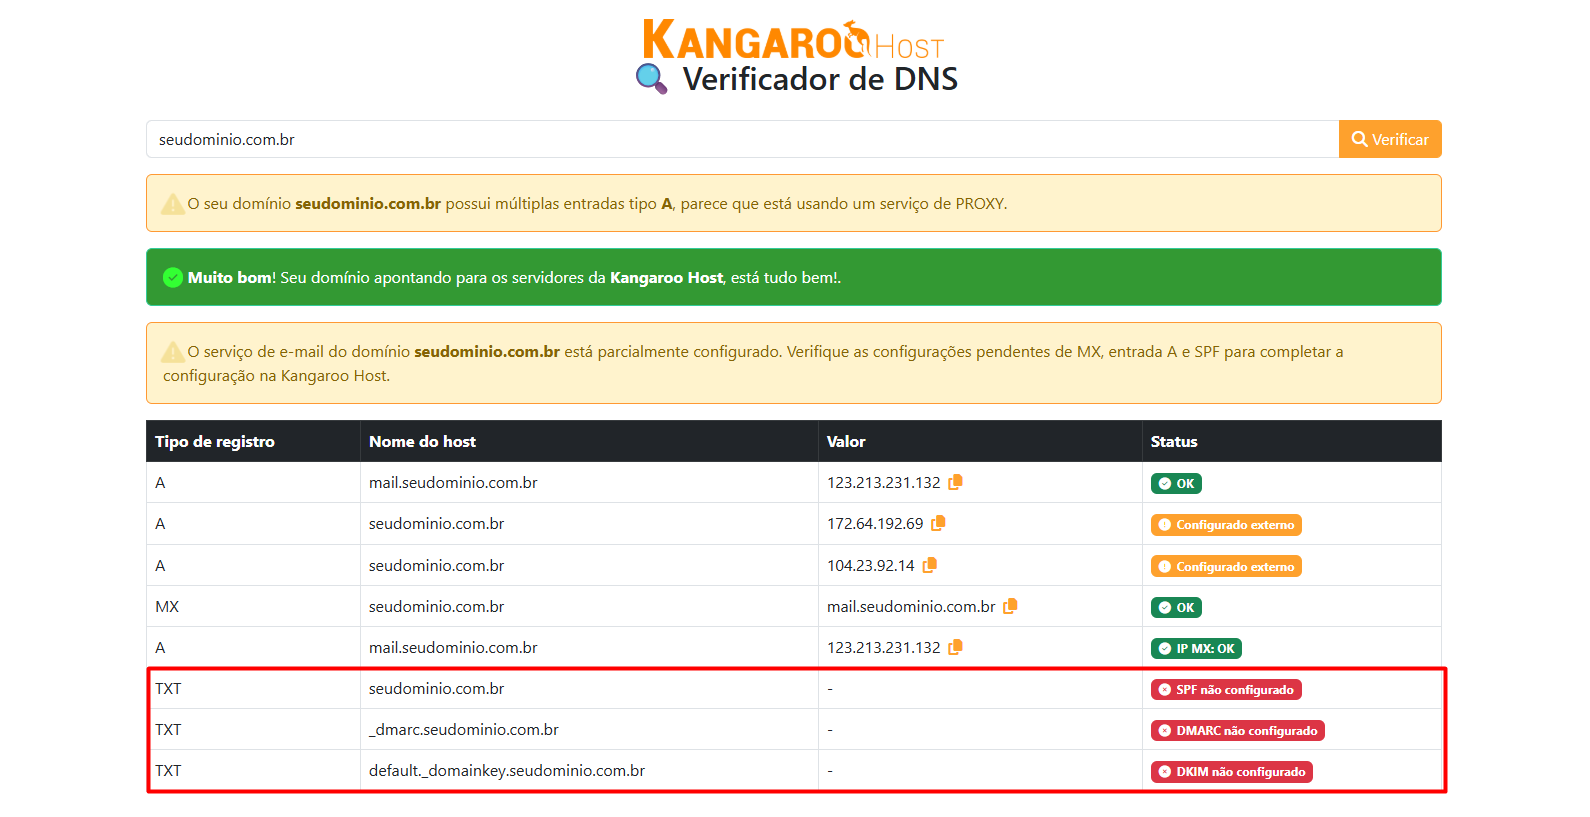Click the Verificar search button

tap(1390, 139)
